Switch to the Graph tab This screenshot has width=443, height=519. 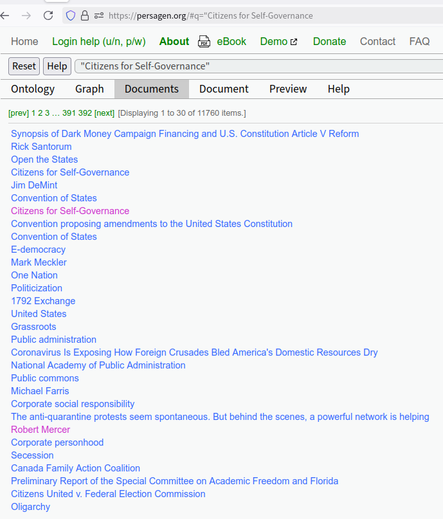click(89, 89)
